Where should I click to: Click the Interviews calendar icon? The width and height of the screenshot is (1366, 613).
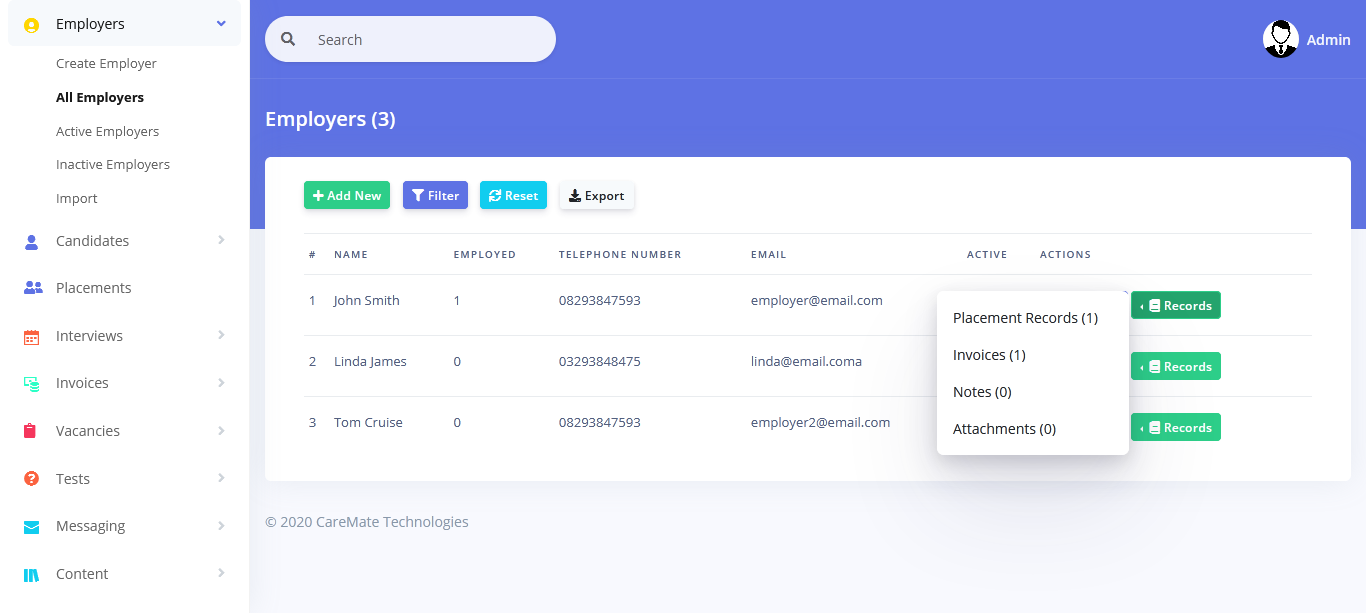coord(31,337)
